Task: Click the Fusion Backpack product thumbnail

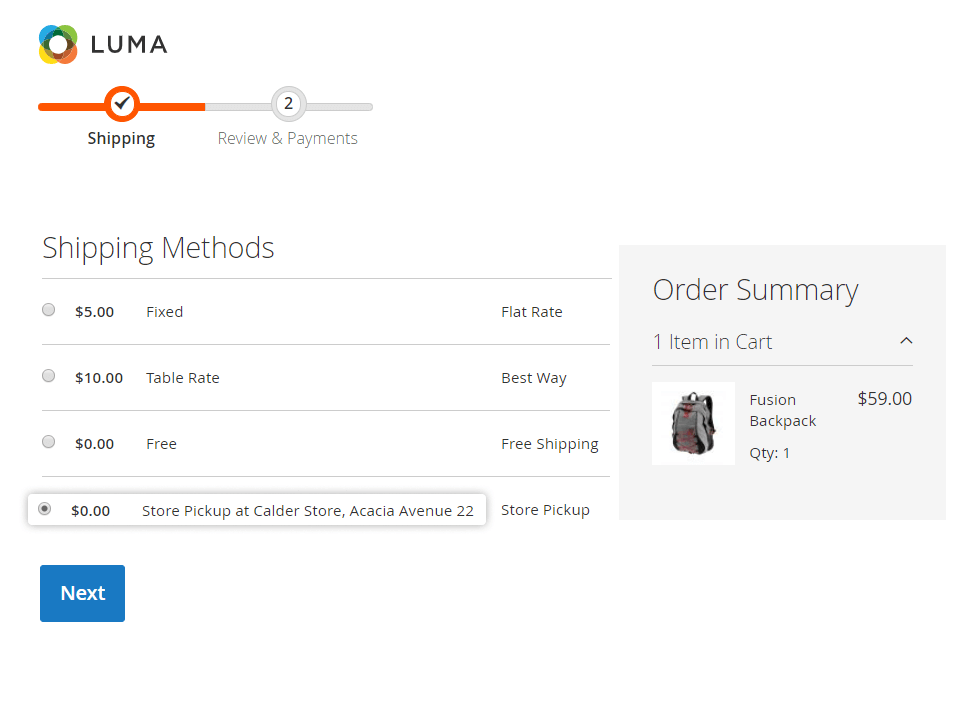Action: 693,423
